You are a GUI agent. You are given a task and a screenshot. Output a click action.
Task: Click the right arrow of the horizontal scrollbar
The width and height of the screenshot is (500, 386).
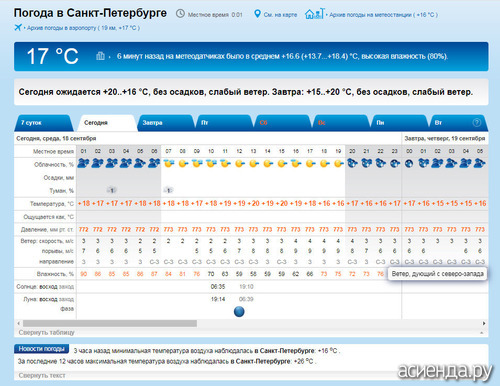tap(484, 323)
